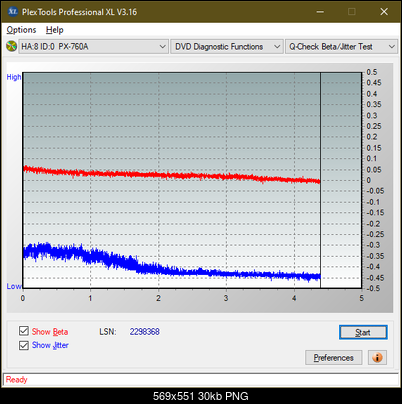Click the 5 label on the horizontal axis
This screenshot has width=402, height=404.
[x=362, y=298]
